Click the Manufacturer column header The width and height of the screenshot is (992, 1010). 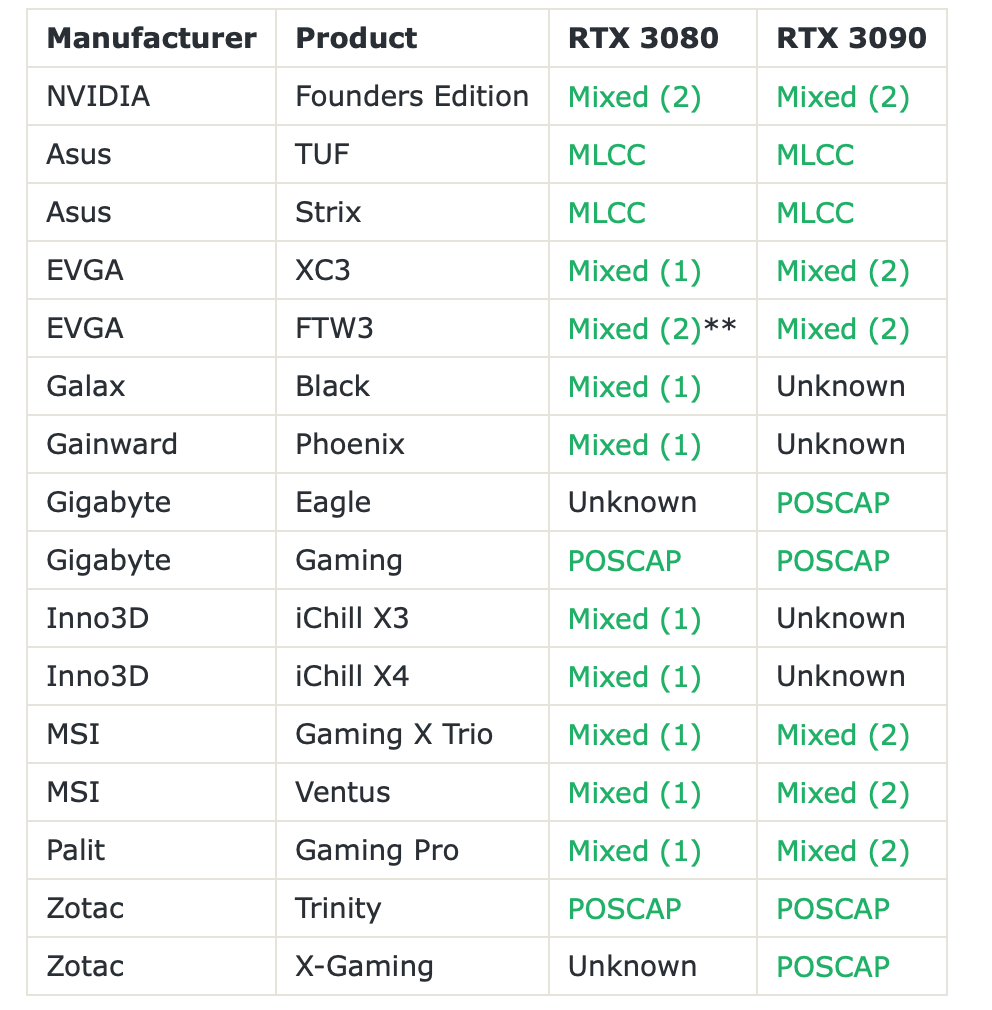coord(151,38)
